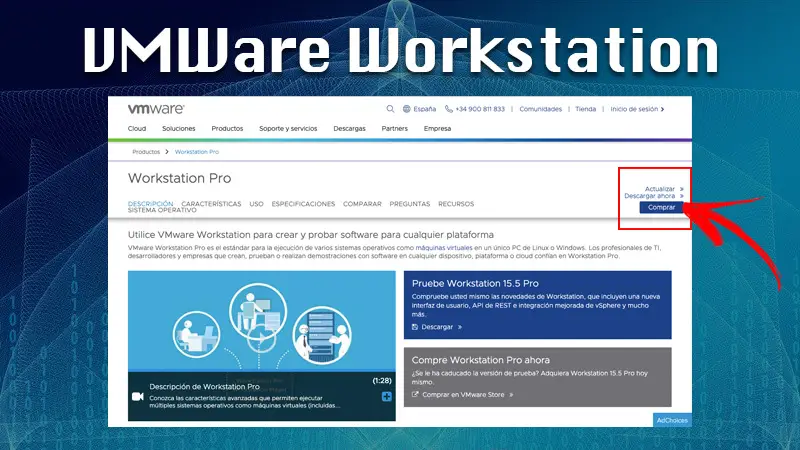Open the Partners menu
Screen dimensions: 800x450
click(x=394, y=129)
